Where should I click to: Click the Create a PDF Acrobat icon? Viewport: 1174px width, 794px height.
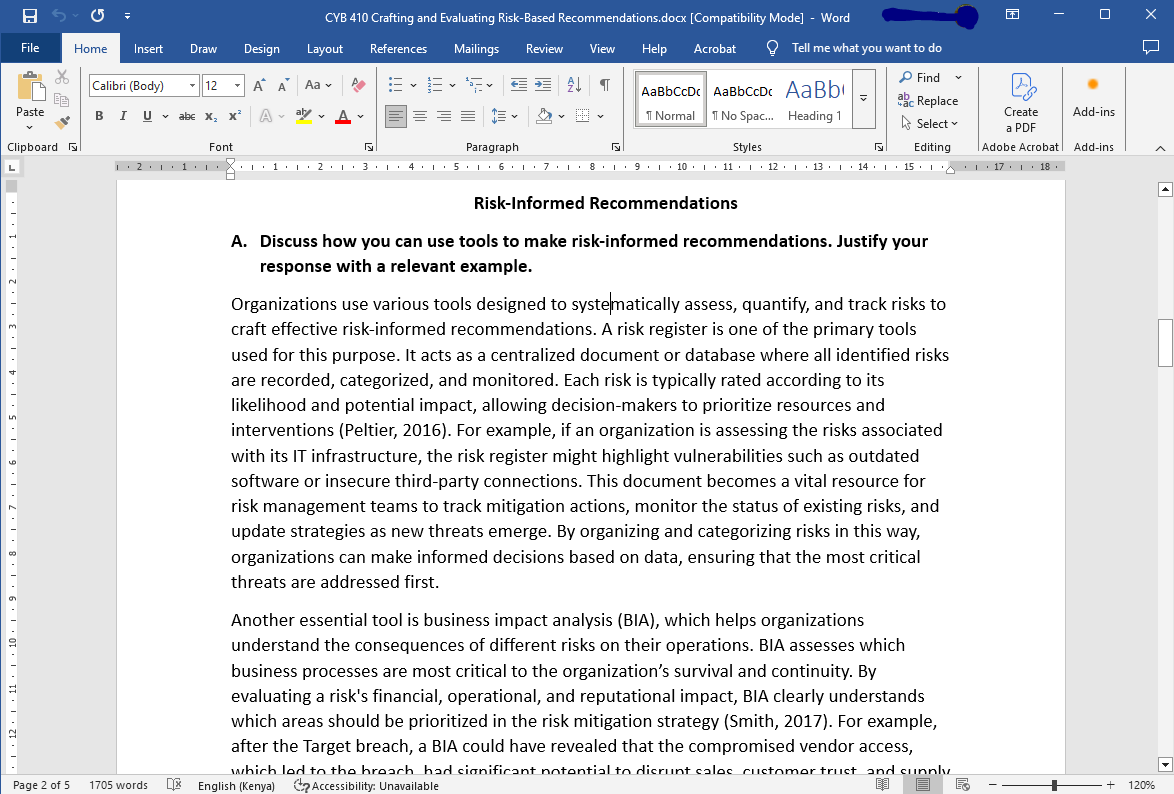pos(1021,103)
